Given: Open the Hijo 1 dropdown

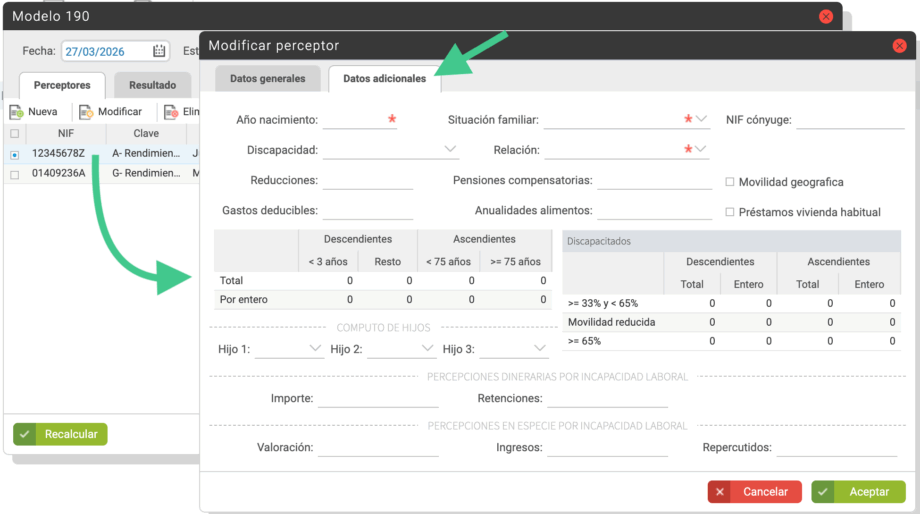Looking at the screenshot, I should [x=315, y=349].
